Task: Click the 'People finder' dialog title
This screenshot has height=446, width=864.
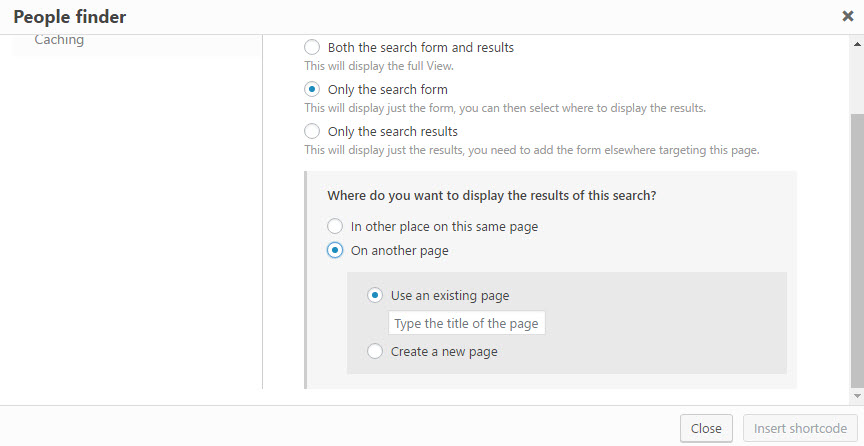Action: [70, 17]
